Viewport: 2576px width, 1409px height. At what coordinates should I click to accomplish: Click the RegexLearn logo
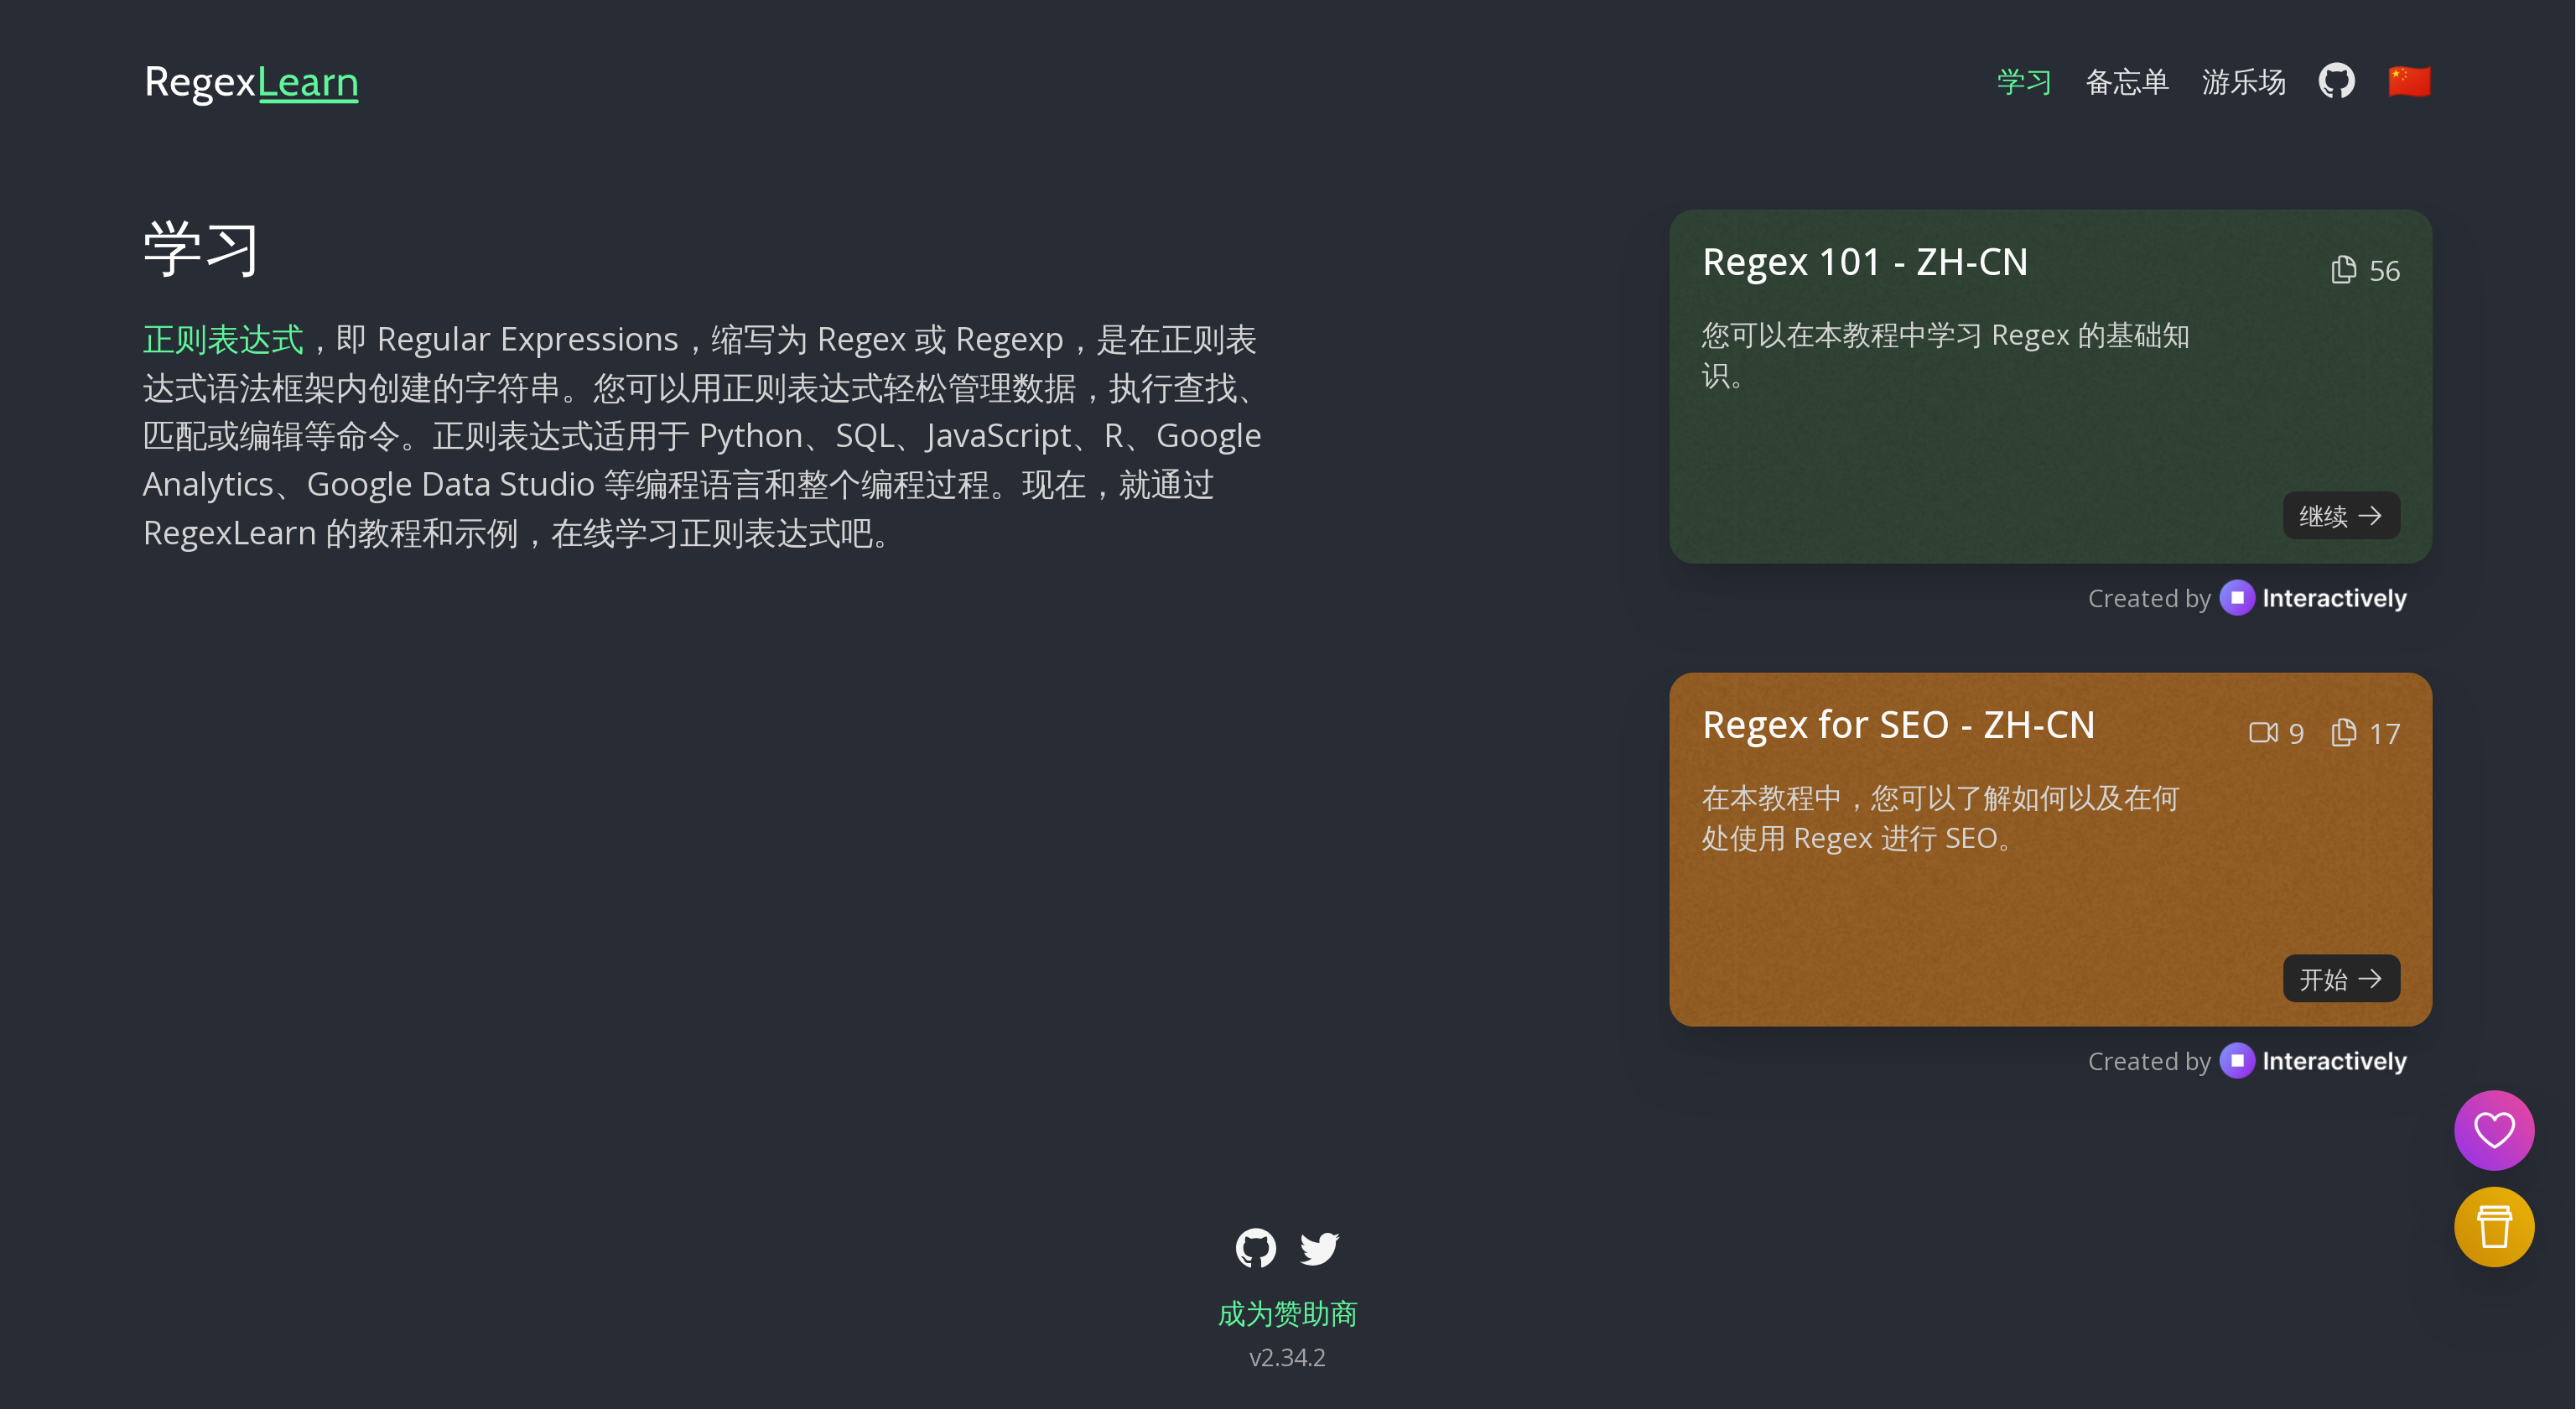tap(251, 81)
